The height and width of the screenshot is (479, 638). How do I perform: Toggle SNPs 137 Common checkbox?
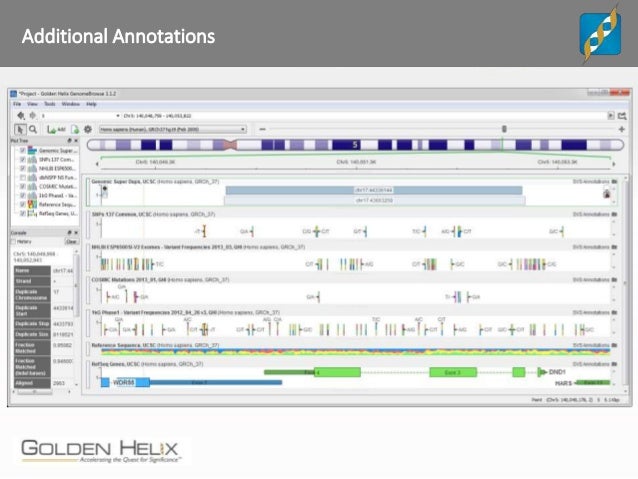click(x=23, y=160)
